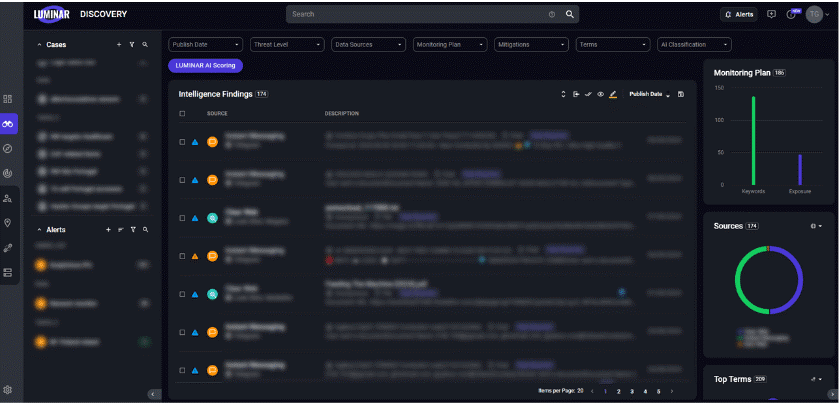Open account menu chevron beside avatar
Viewport: 839px width, 403px height.
(x=828, y=15)
